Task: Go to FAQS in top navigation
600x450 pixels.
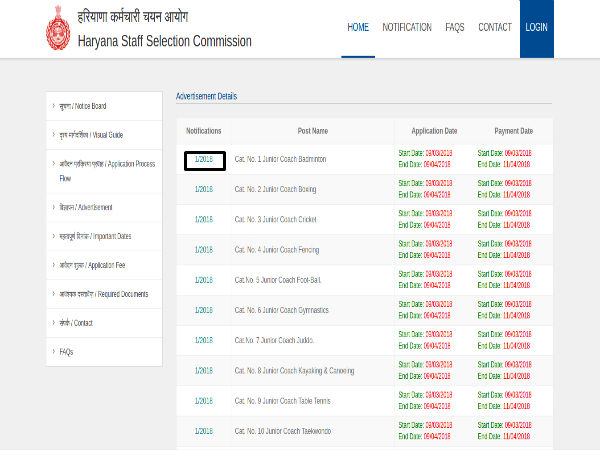Action: click(455, 28)
